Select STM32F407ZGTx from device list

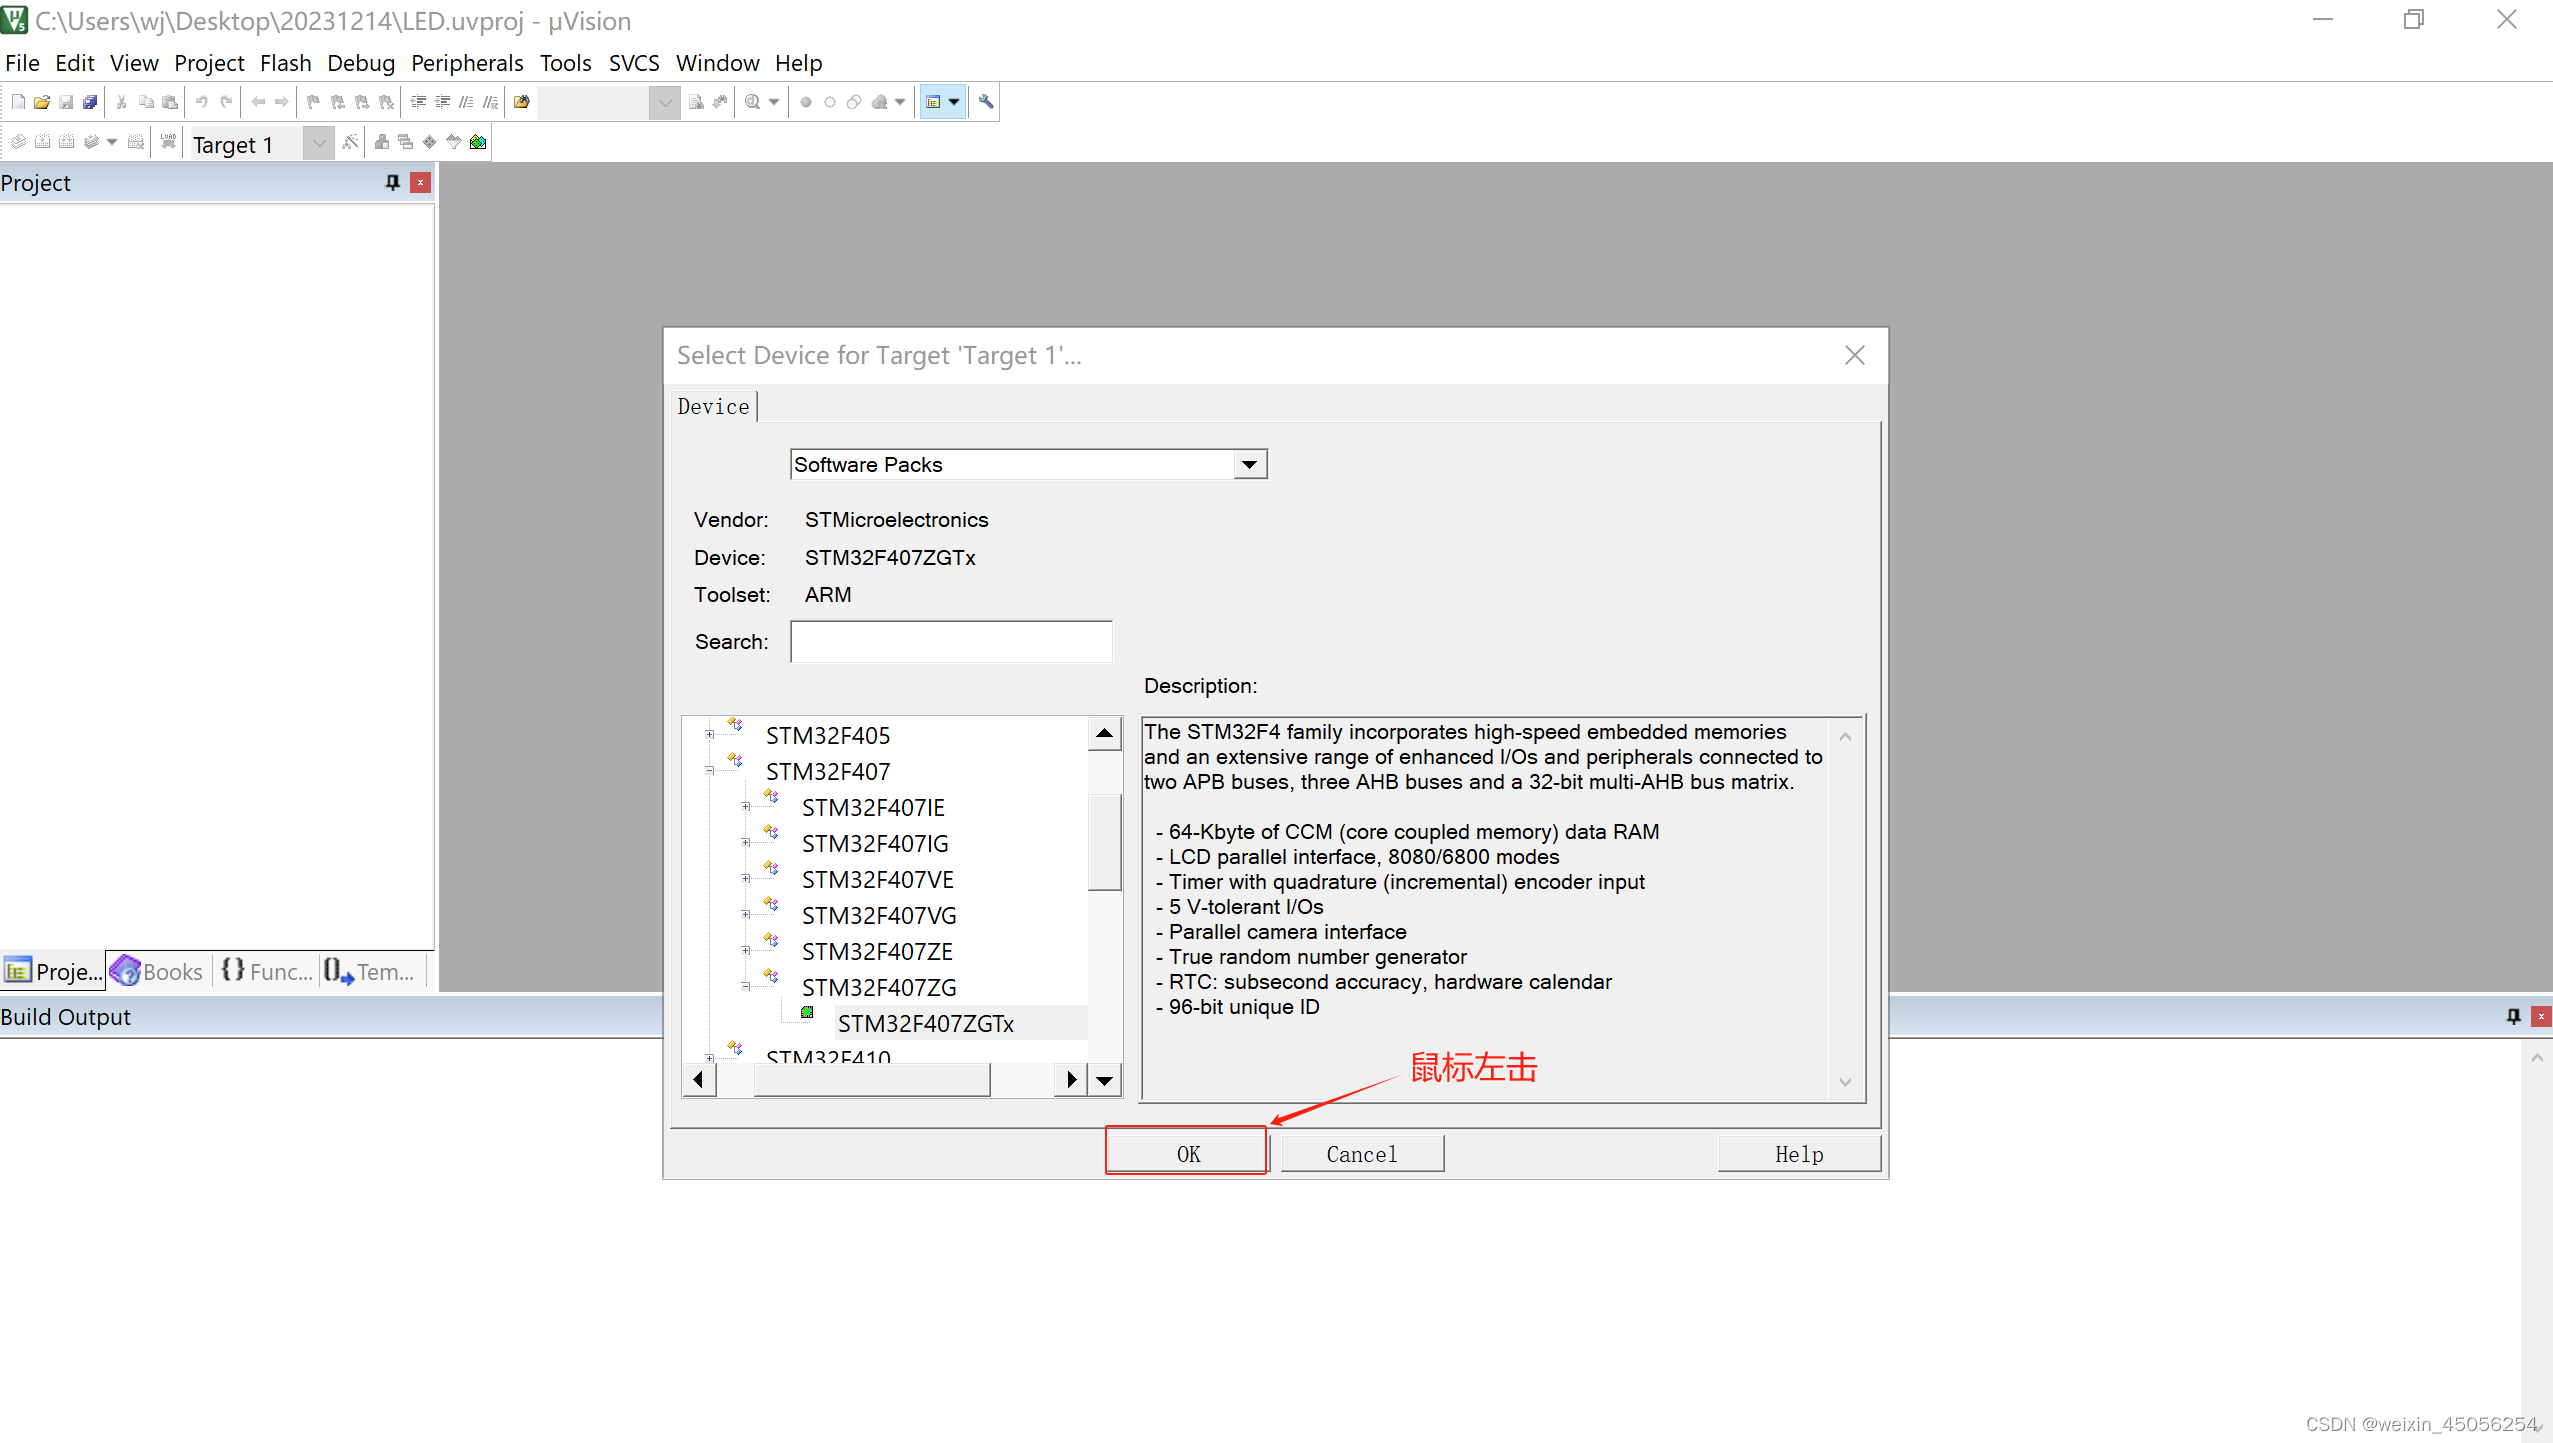924,1024
